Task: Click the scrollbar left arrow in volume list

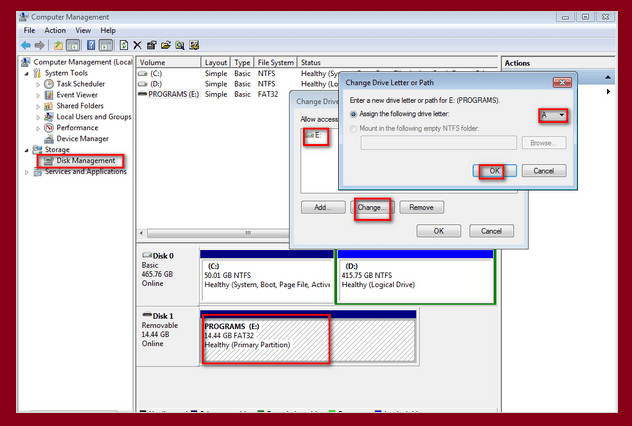Action: point(141,233)
